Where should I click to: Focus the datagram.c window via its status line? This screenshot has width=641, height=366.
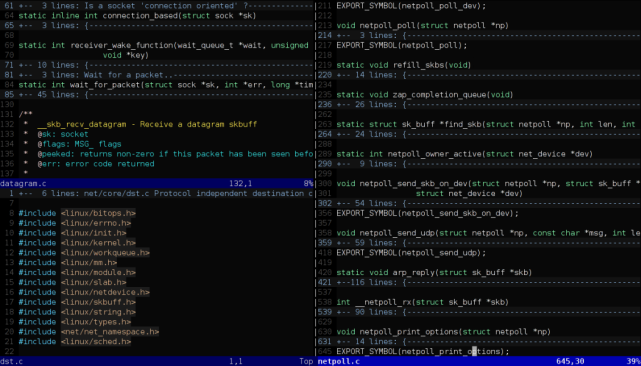click(157, 184)
